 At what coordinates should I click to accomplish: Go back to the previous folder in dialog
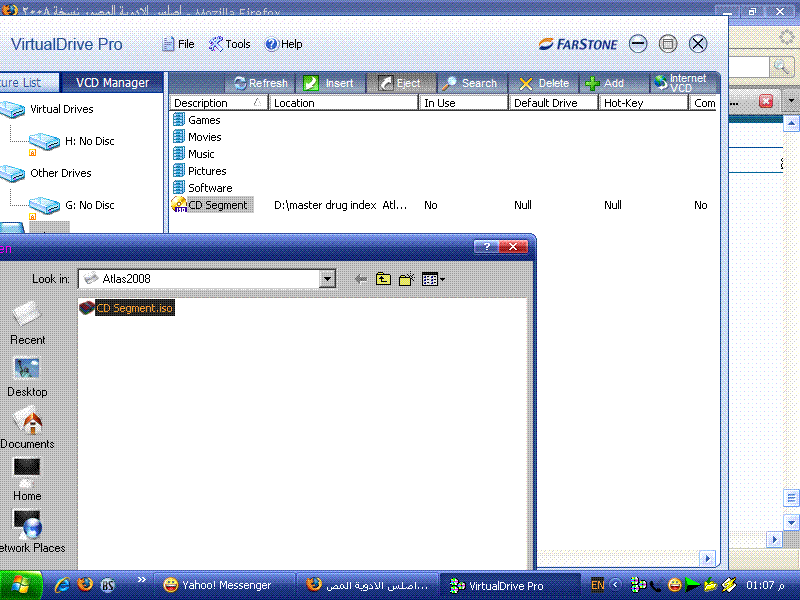point(361,279)
